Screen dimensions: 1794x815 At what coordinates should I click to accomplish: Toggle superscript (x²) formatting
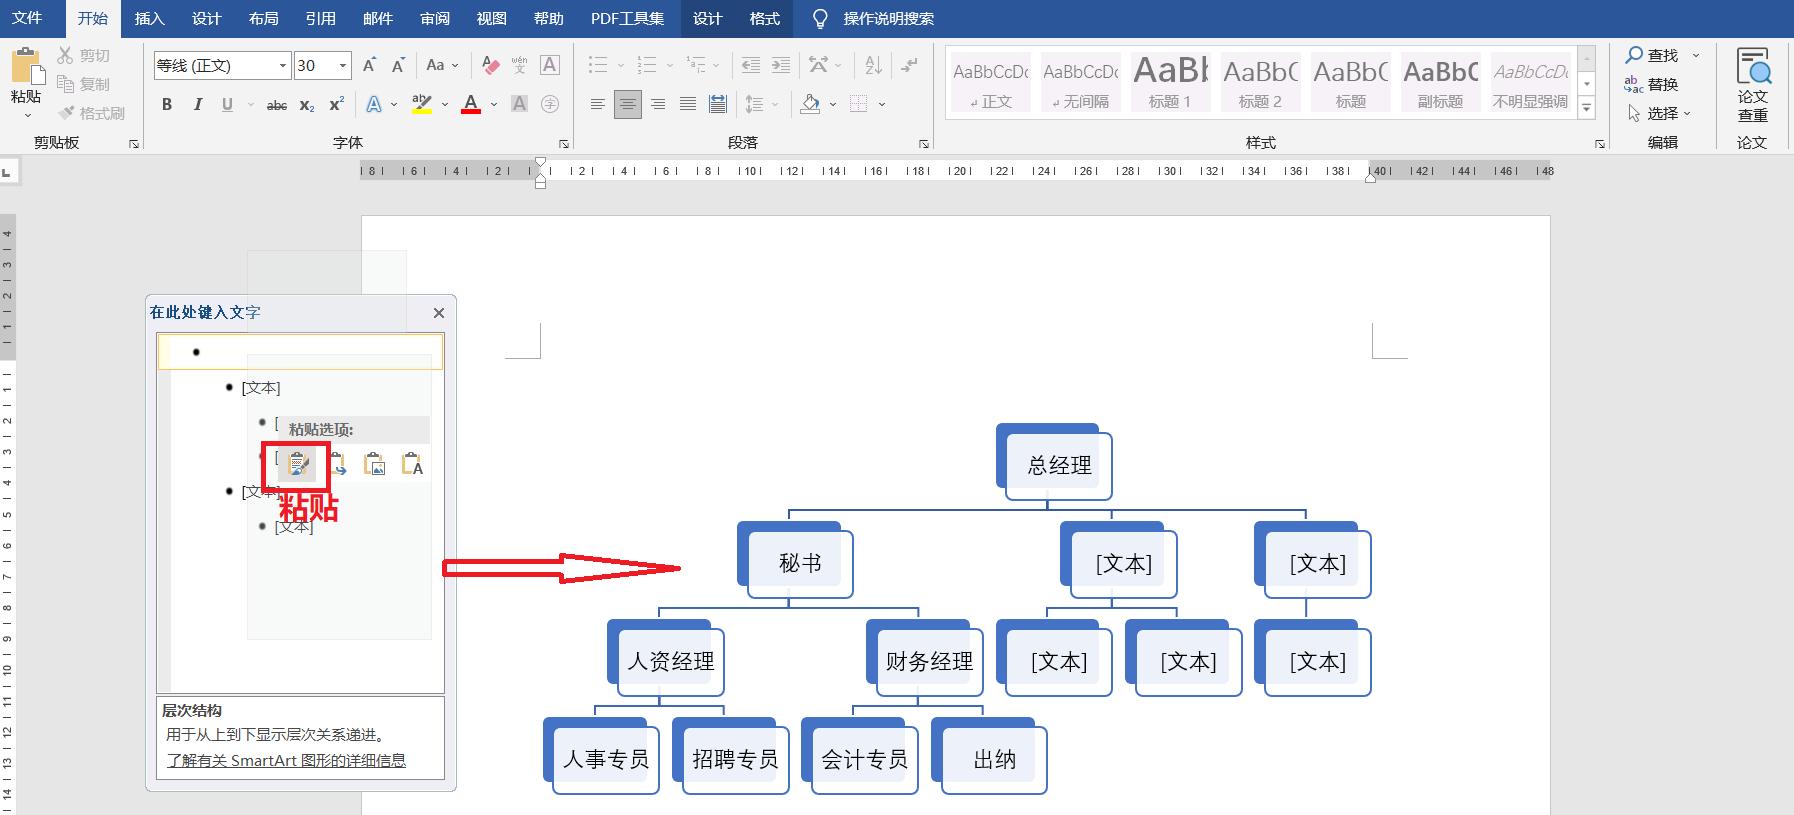coord(337,104)
